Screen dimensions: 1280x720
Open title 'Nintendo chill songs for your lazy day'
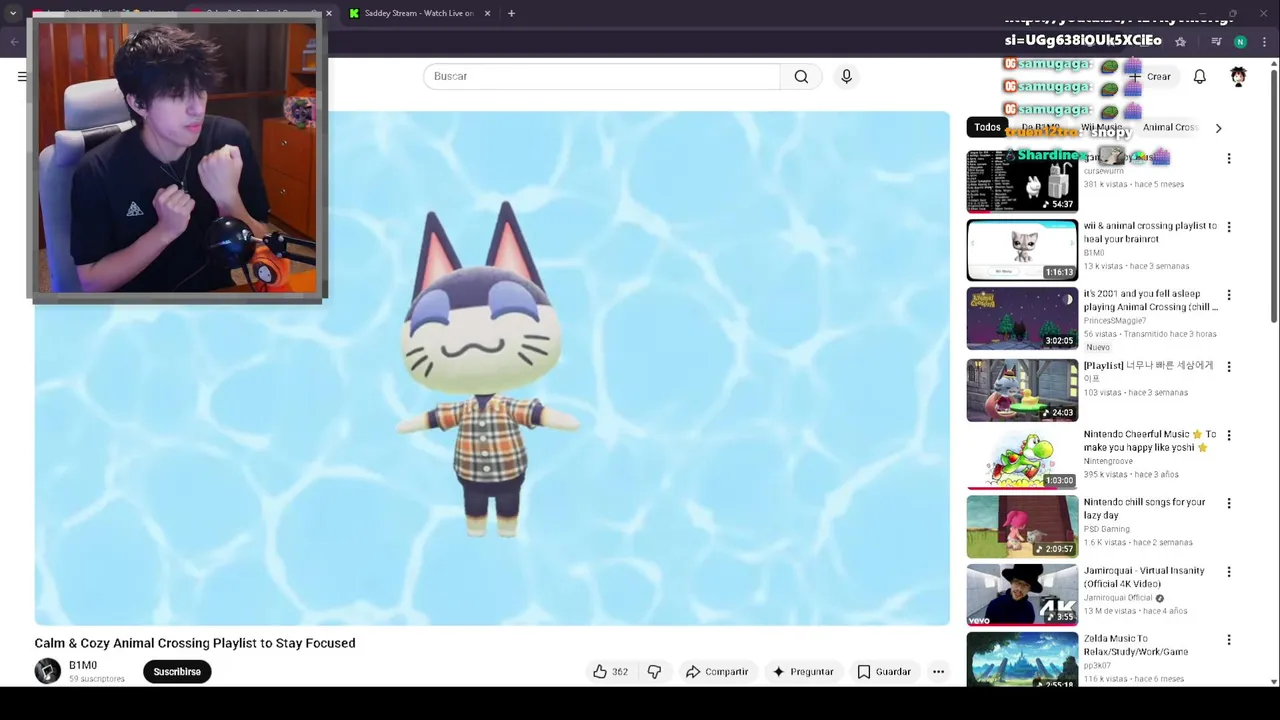tap(1145, 508)
